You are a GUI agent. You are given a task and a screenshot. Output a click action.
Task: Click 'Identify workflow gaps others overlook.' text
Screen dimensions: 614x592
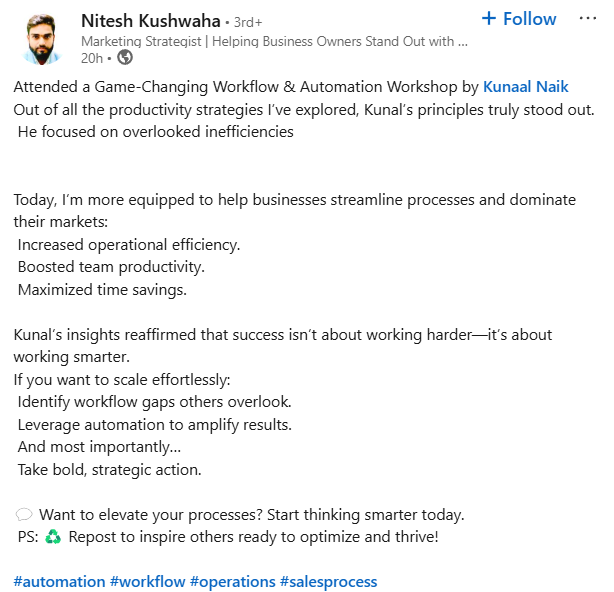155,402
